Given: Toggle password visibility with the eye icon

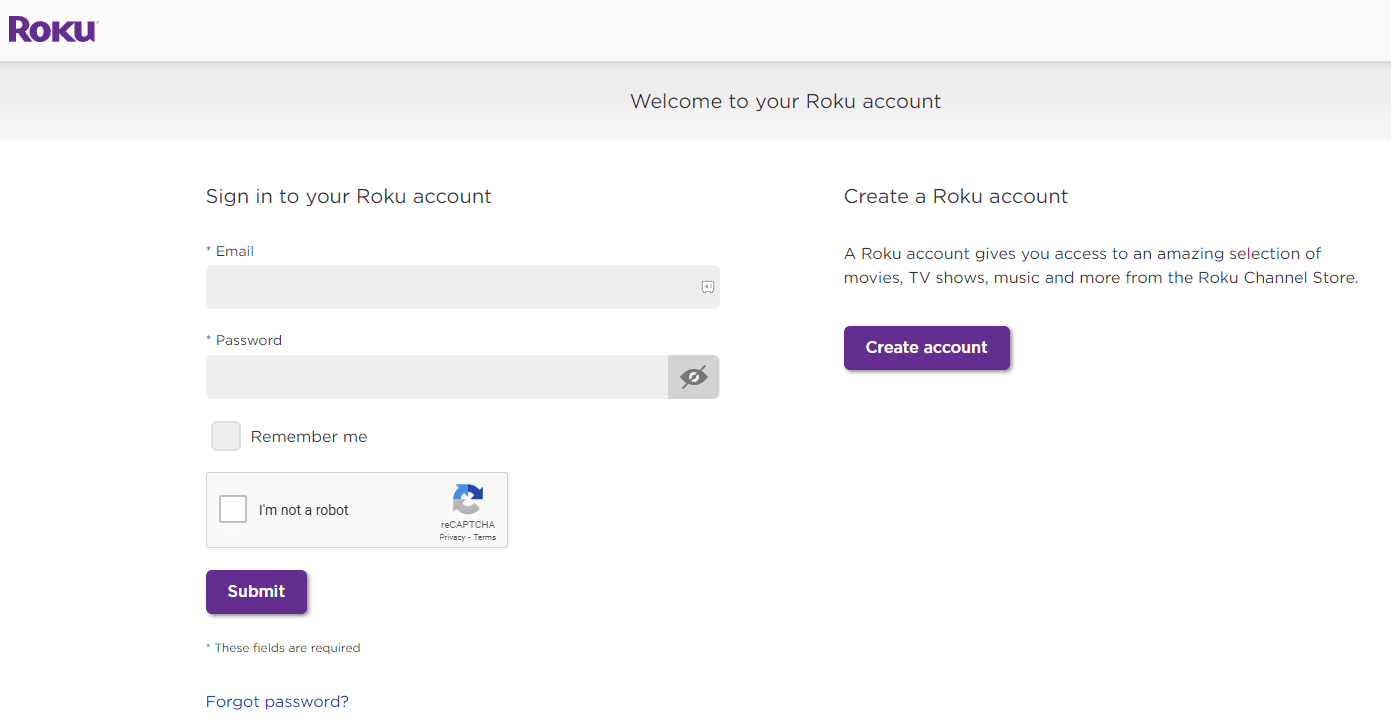Looking at the screenshot, I should coord(693,377).
